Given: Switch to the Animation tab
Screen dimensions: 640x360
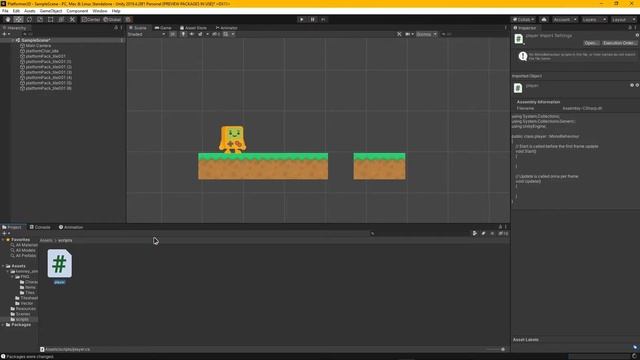Looking at the screenshot, I should (x=71, y=227).
